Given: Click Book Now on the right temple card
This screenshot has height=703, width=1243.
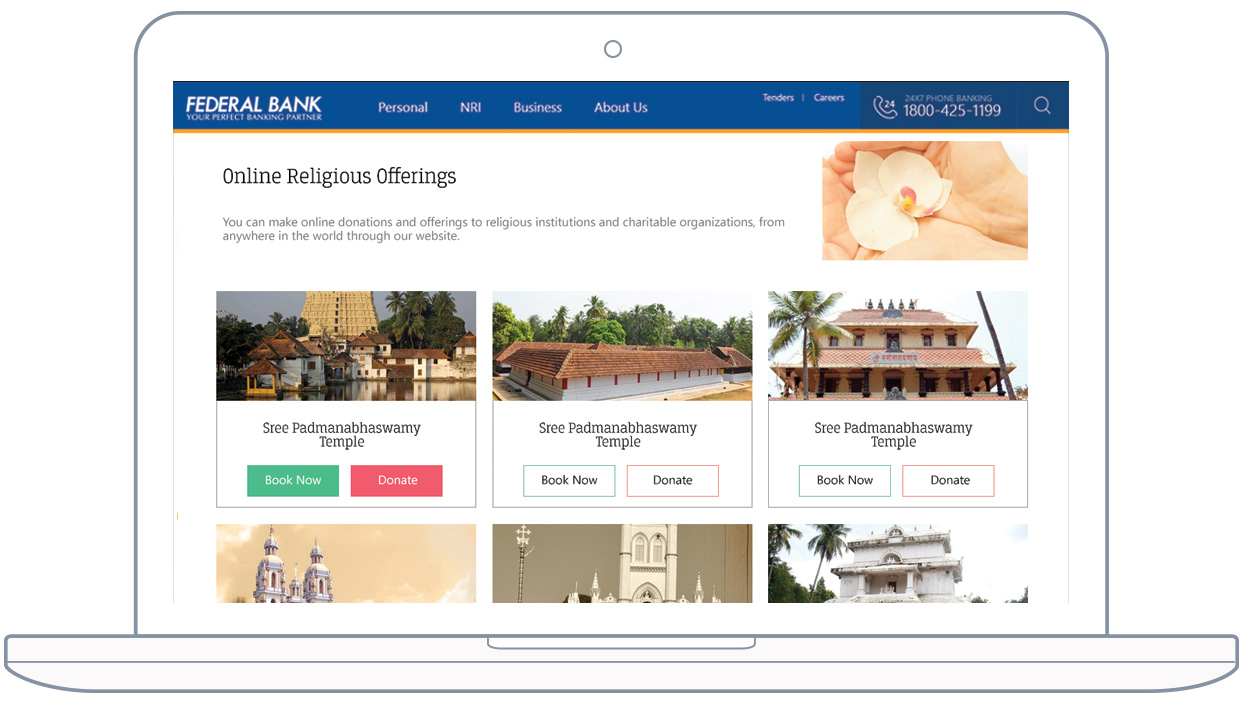Looking at the screenshot, I should 845,481.
